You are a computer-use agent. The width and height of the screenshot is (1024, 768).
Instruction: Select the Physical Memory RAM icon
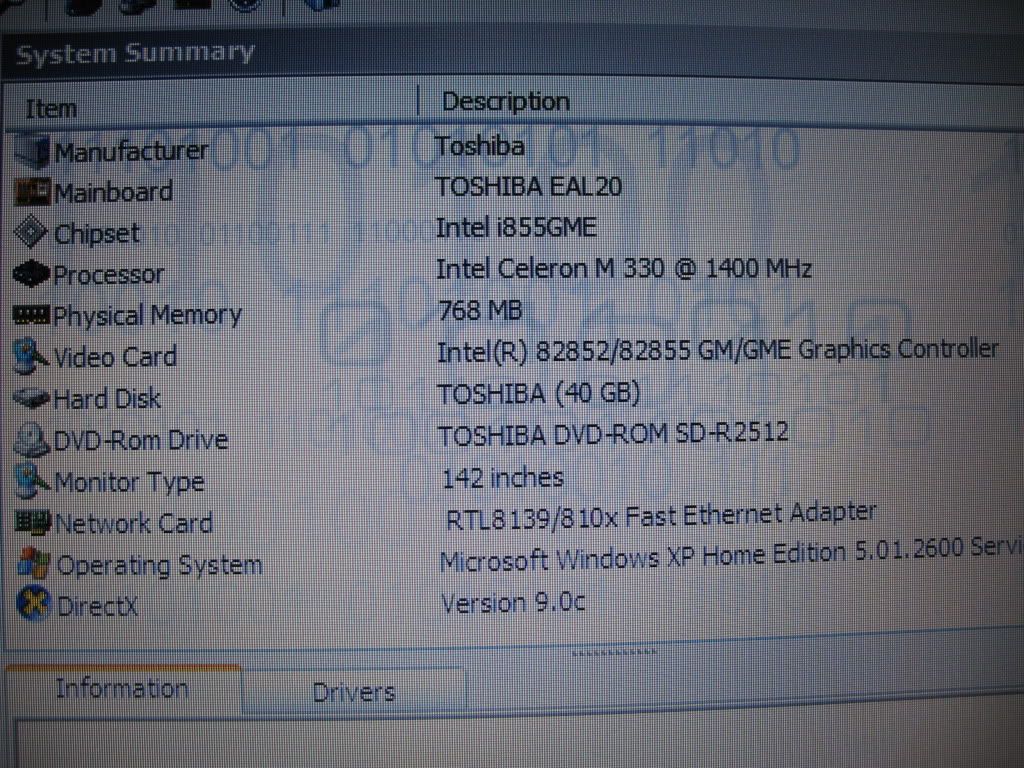pyautogui.click(x=32, y=315)
